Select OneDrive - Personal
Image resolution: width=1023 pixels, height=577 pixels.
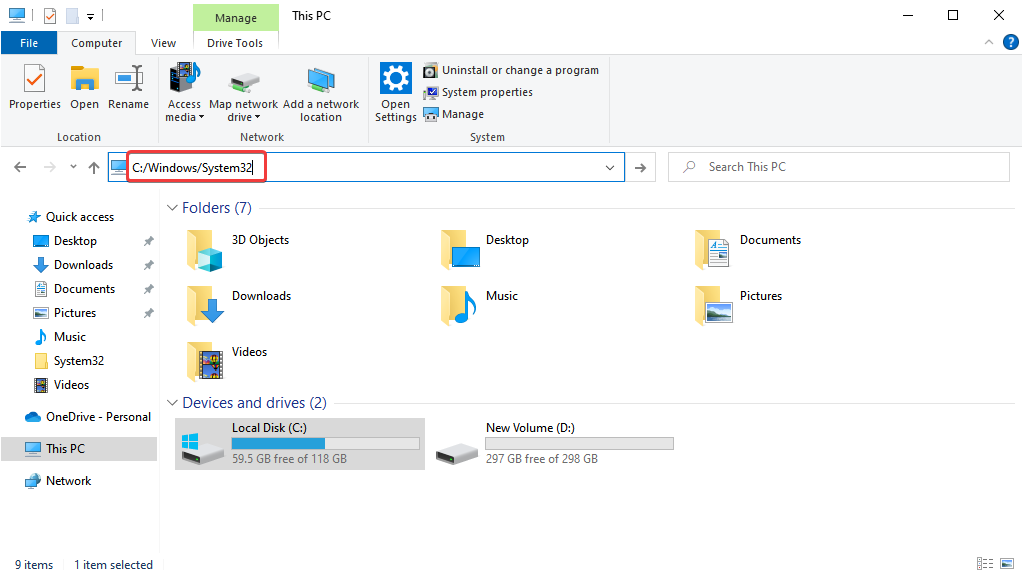(87, 416)
